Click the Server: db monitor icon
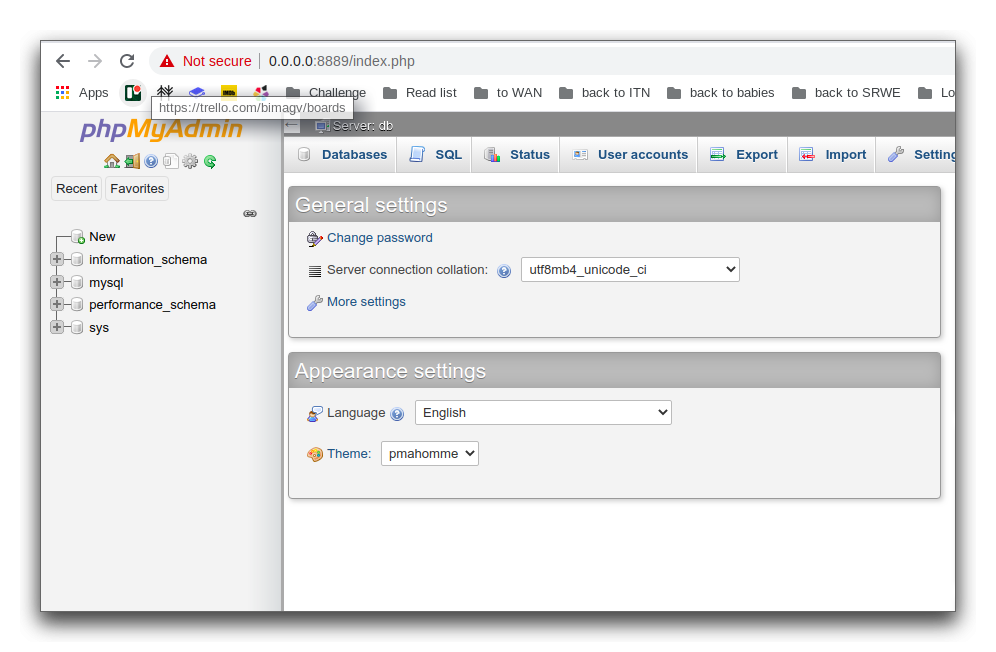Viewport: 996px width, 652px height. point(323,126)
